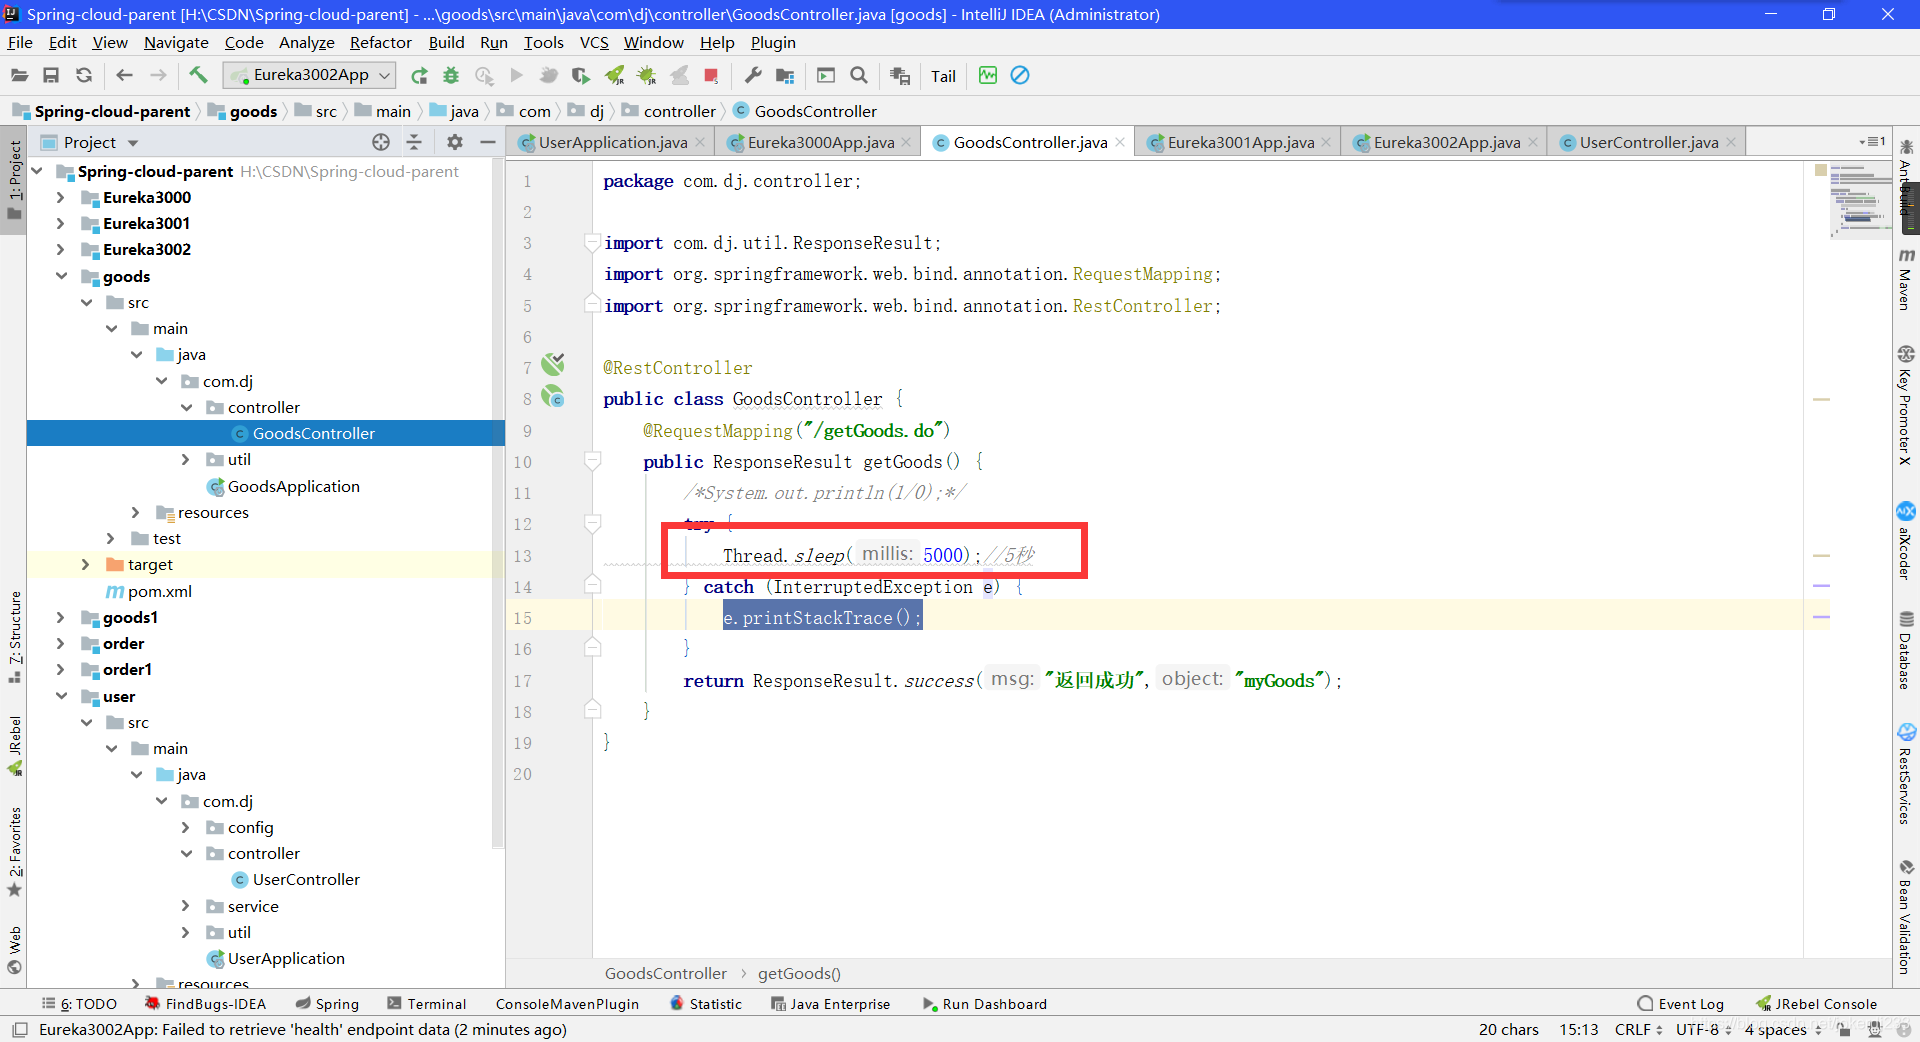This screenshot has width=1920, height=1042.
Task: Open the JRebel Console
Action: 1816,1004
